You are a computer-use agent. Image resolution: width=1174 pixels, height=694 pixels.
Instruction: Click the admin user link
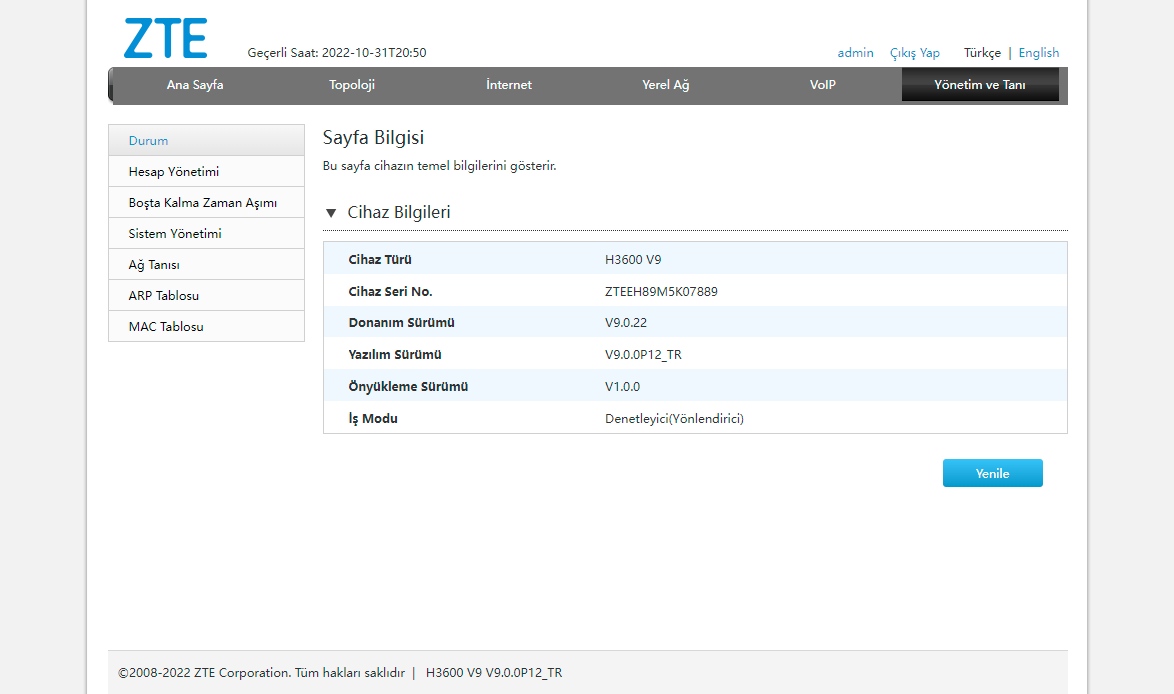(855, 52)
